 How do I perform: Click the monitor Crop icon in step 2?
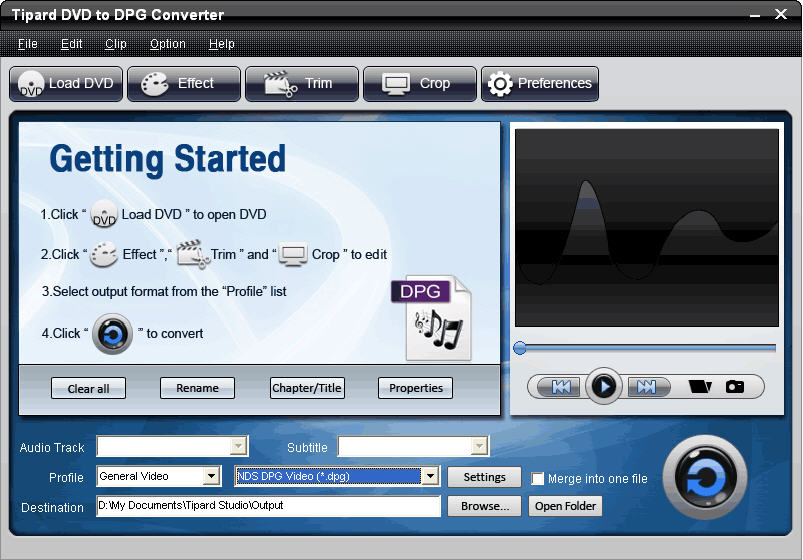coord(293,254)
